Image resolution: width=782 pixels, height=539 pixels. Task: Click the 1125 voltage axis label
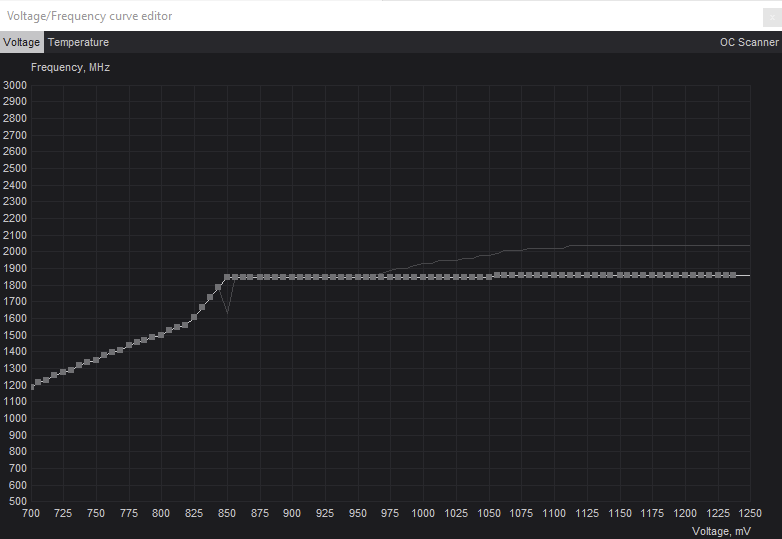click(586, 514)
